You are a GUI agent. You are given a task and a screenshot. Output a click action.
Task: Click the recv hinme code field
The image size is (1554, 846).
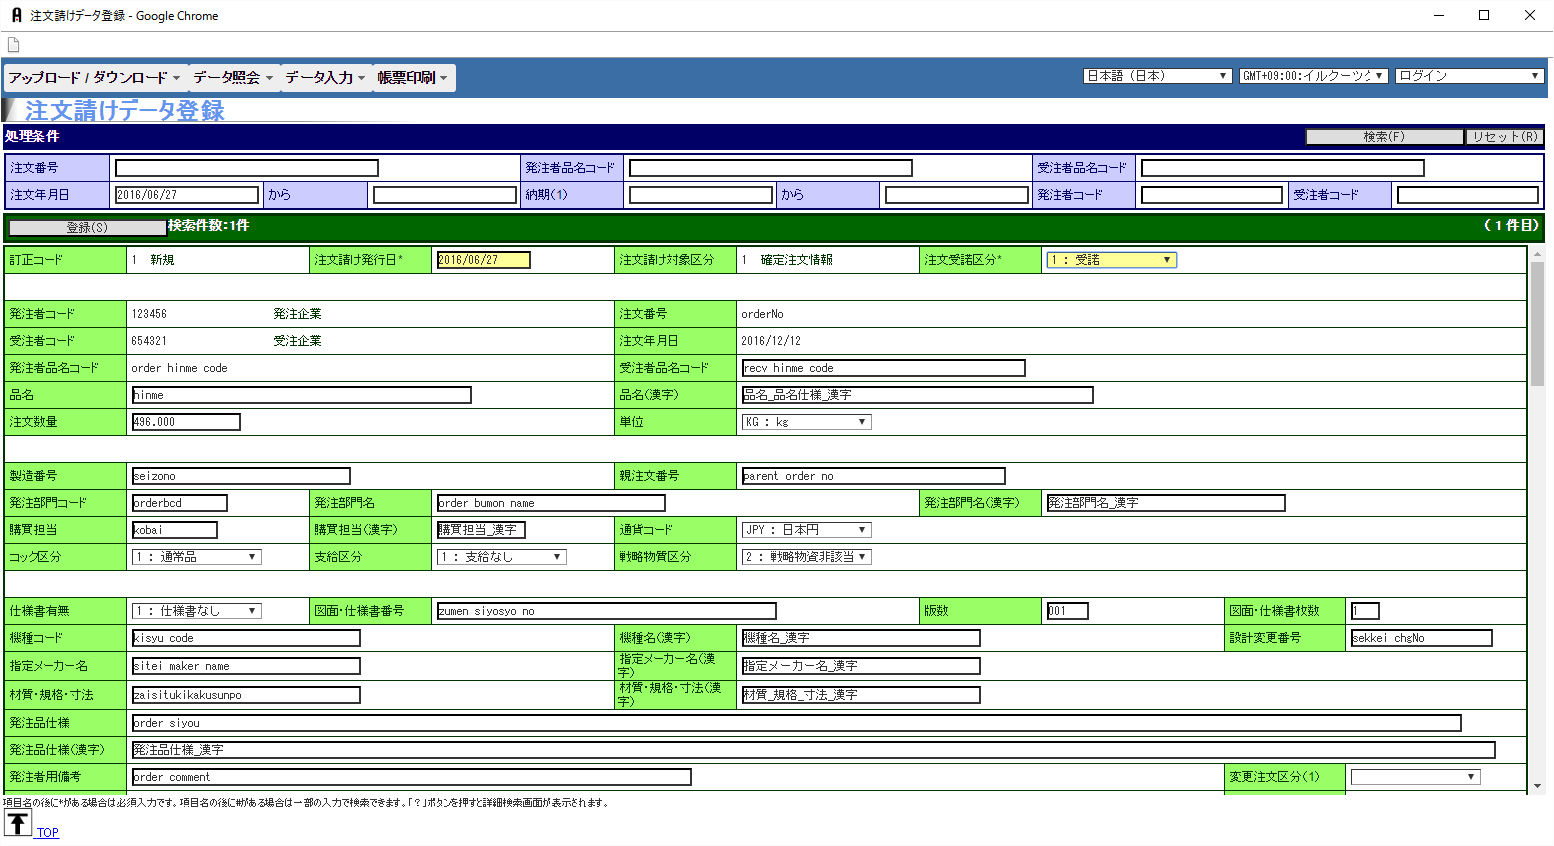click(884, 368)
